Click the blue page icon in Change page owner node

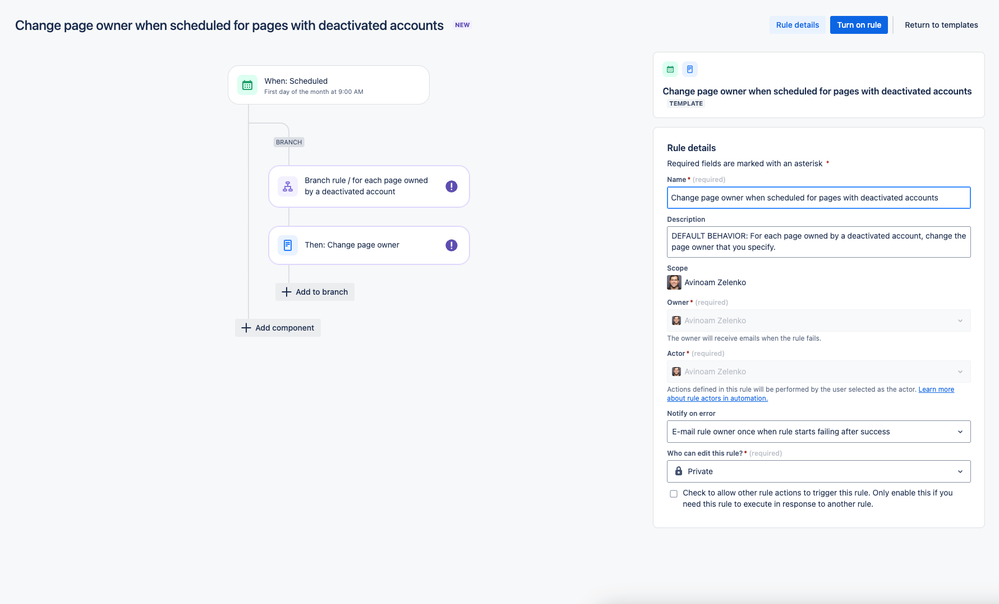[288, 245]
